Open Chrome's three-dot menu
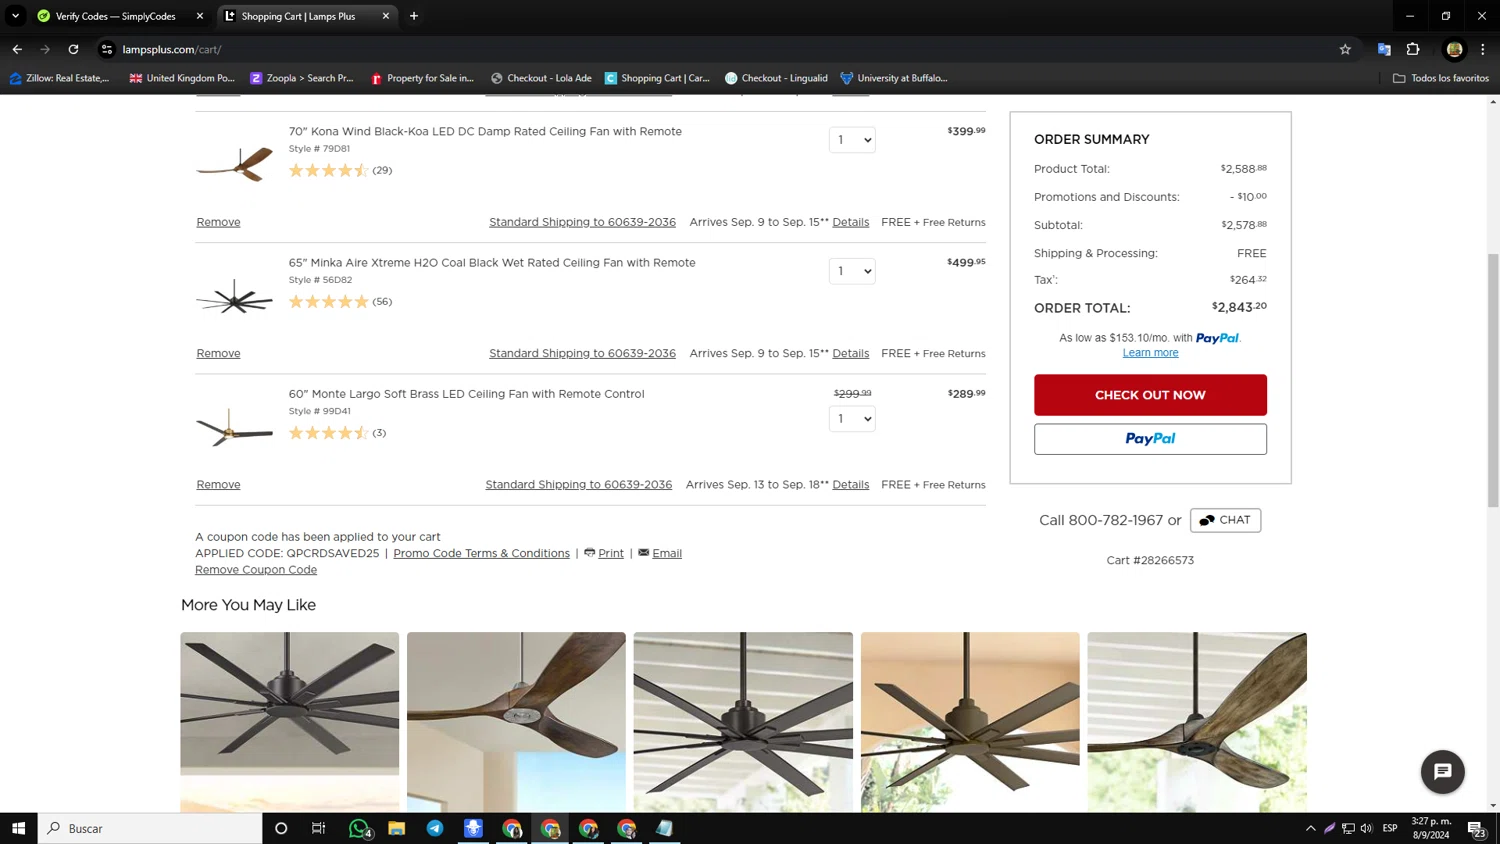Screen dimensions: 1500x844 (x=1483, y=49)
